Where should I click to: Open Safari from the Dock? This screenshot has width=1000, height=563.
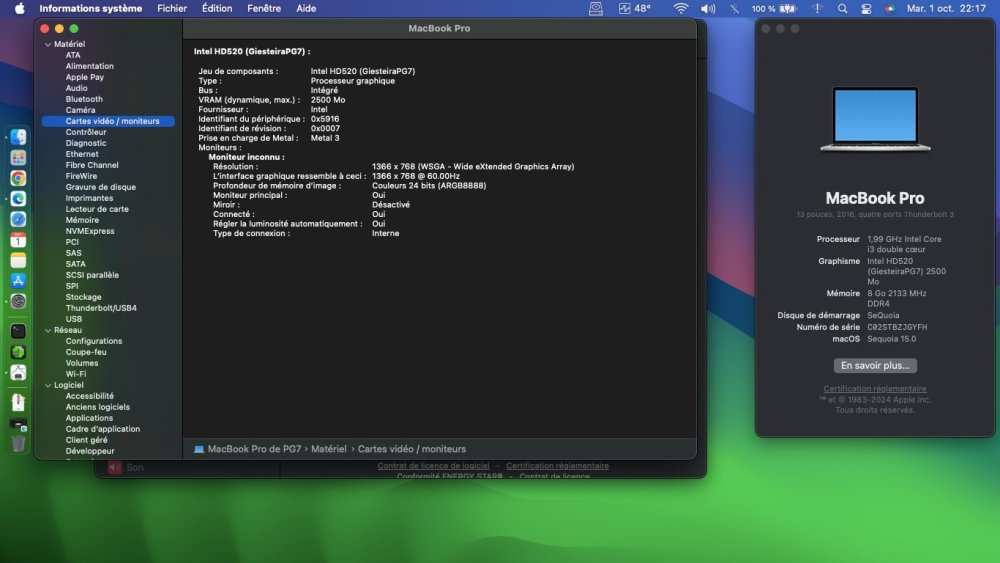click(x=18, y=219)
